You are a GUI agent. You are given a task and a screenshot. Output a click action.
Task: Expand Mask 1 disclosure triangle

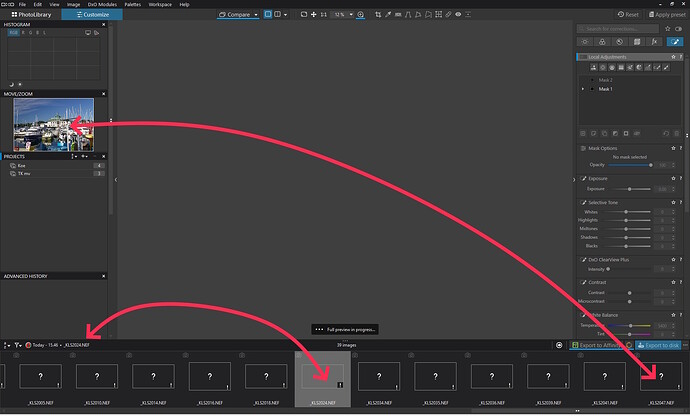(x=583, y=89)
